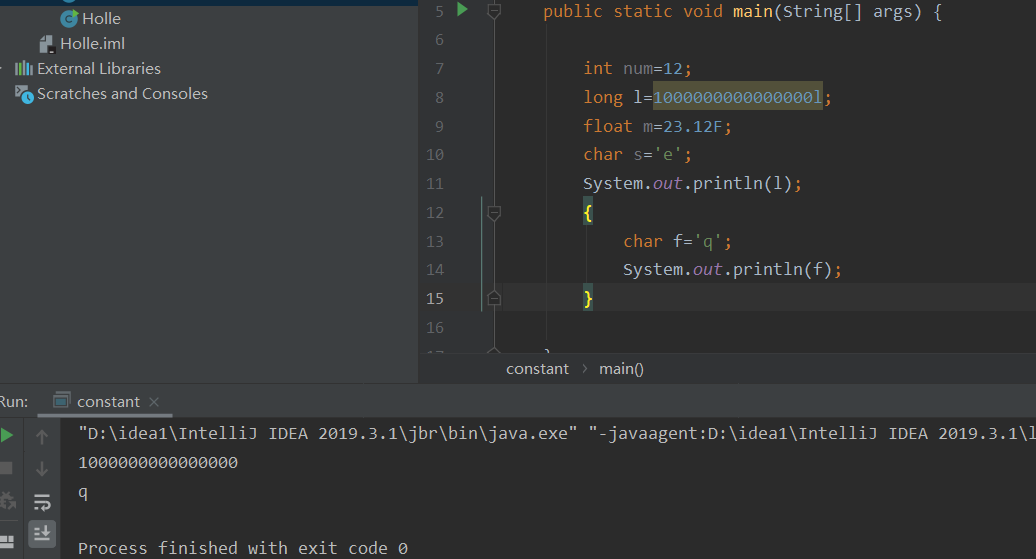Screen dimensions: 1036x559
Task: Click the Up the Stack Trace arrow
Action: coord(42,437)
